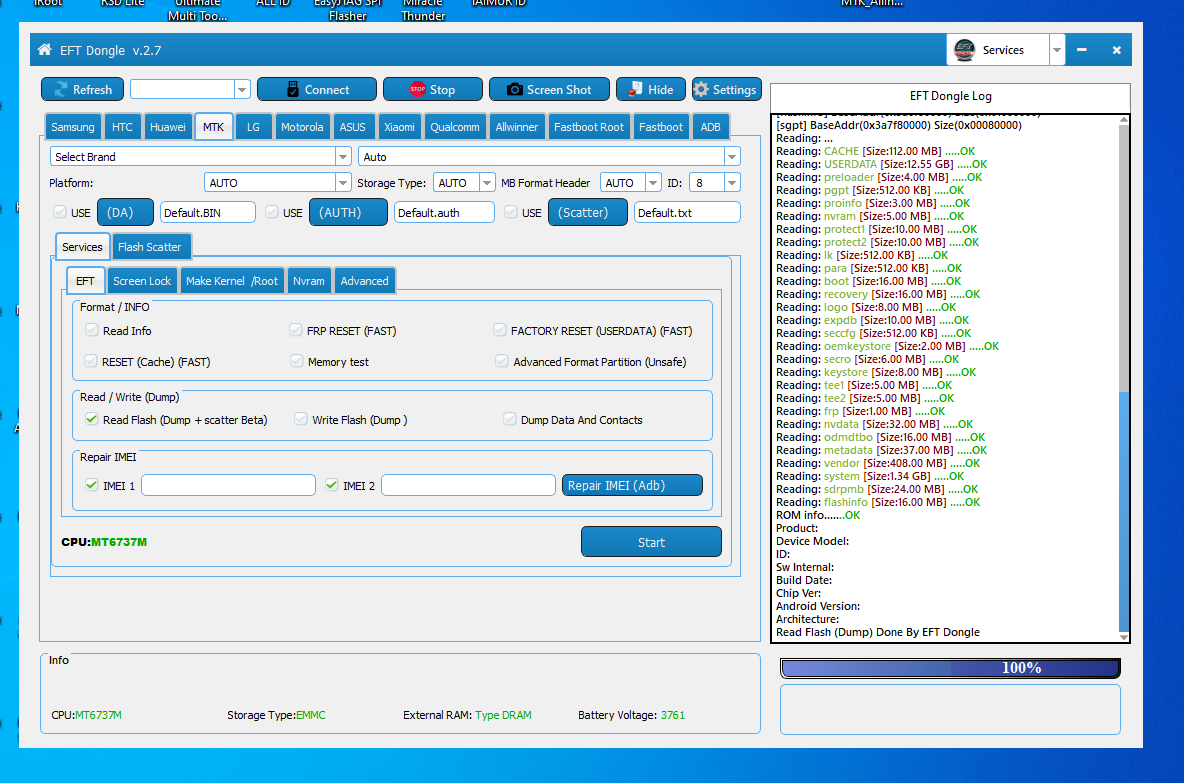
Task: Select the Services sub-tab
Action: click(x=82, y=247)
